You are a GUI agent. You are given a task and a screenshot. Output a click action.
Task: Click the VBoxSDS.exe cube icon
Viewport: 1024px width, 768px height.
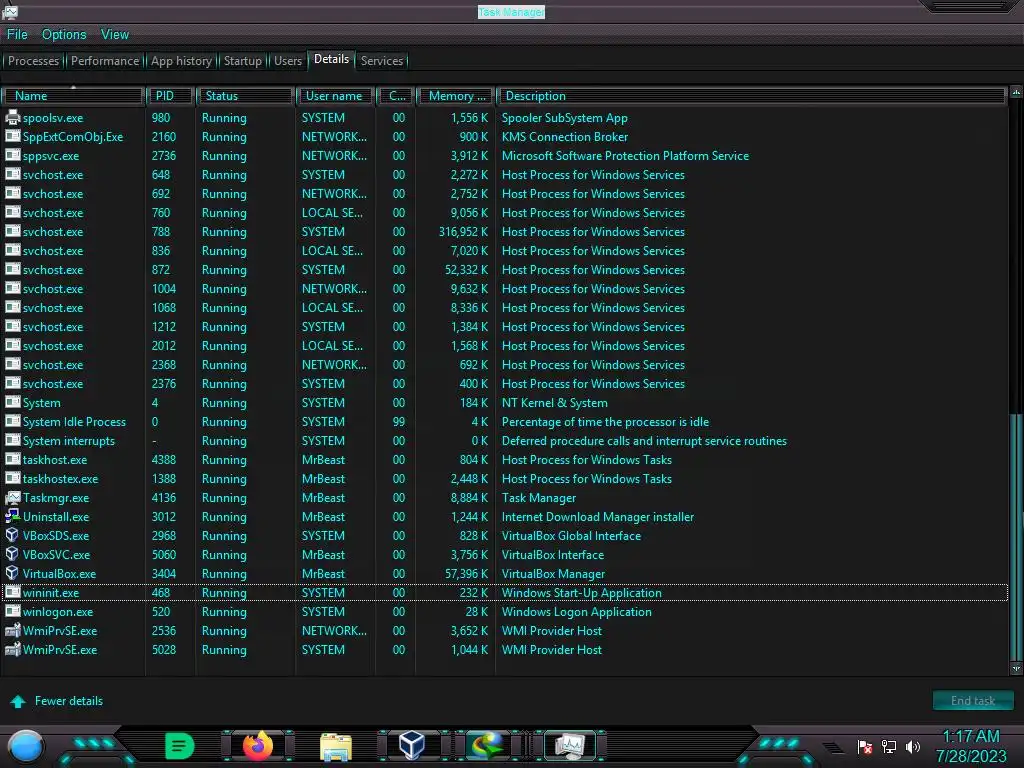point(12,536)
